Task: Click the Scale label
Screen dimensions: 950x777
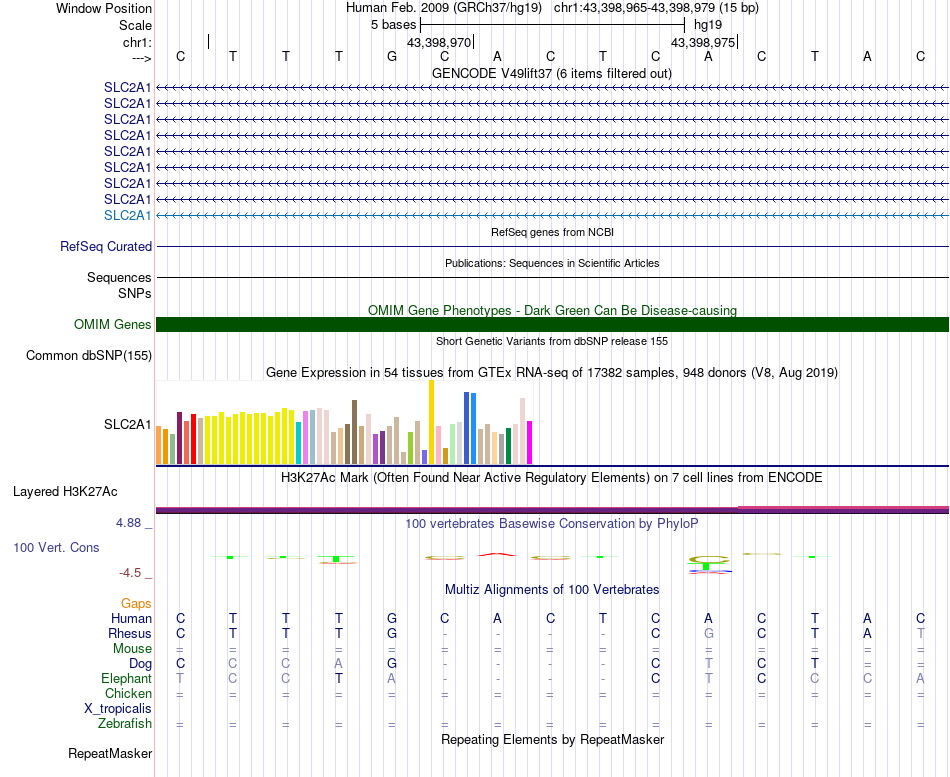Action: pos(135,25)
